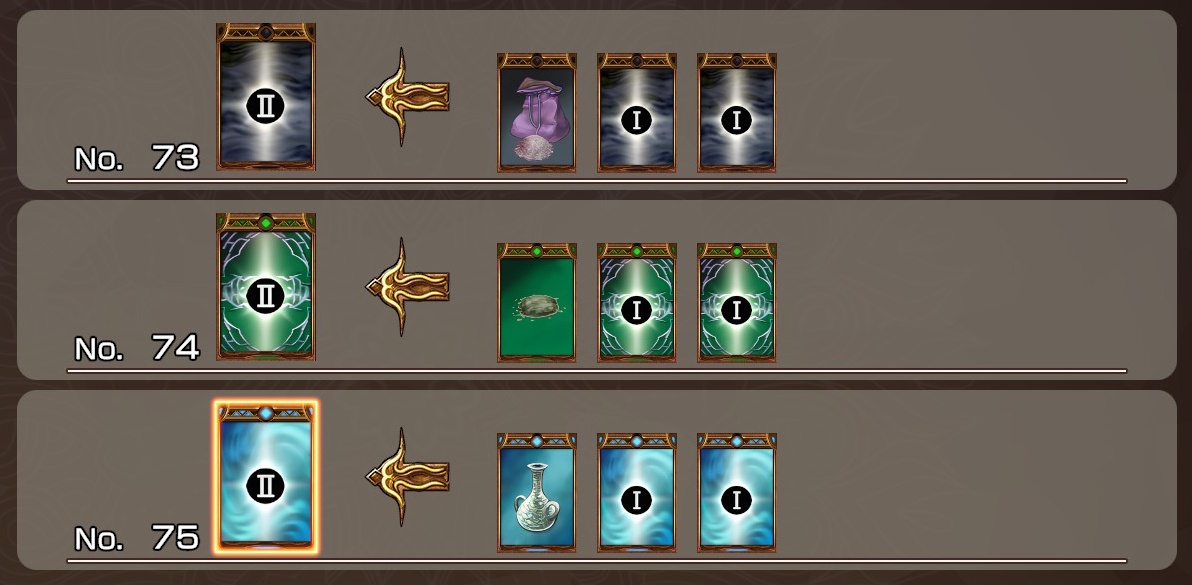Select the right blue level I card

pyautogui.click(x=737, y=492)
